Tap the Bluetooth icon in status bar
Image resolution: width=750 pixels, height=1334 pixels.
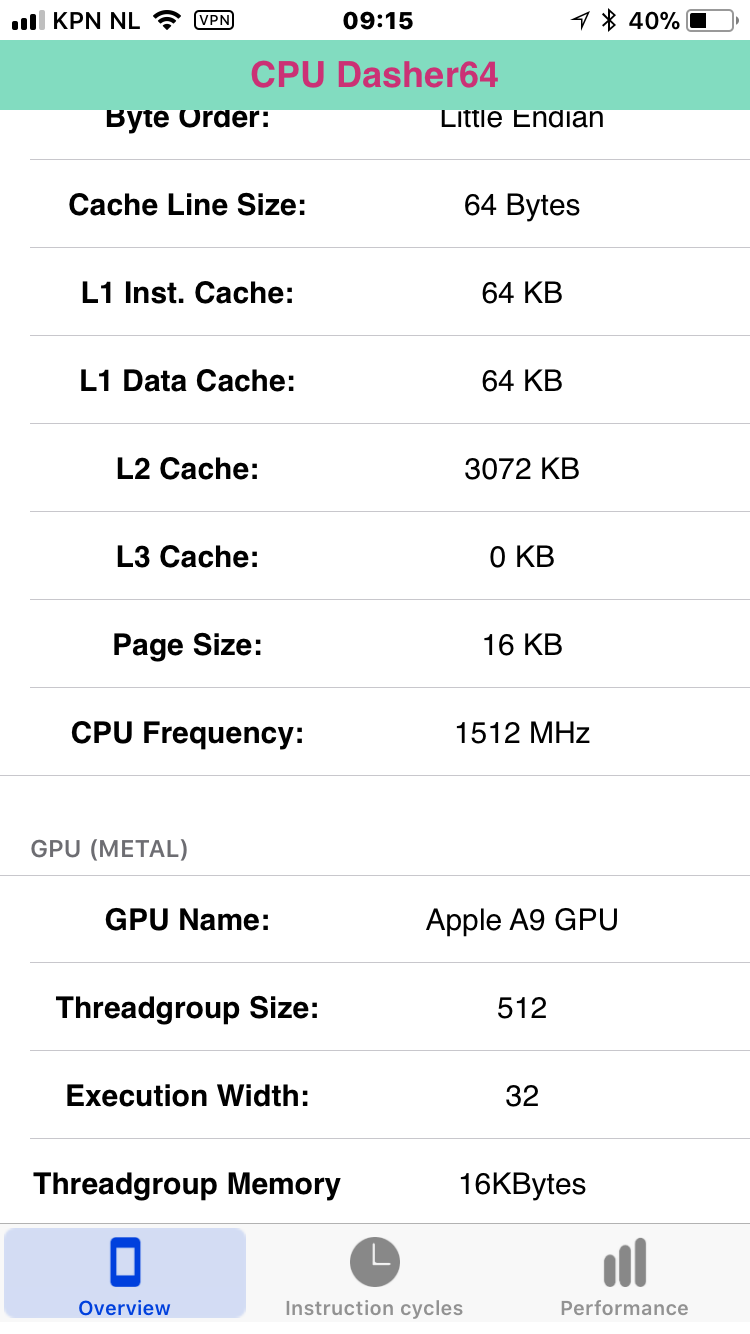pos(608,20)
